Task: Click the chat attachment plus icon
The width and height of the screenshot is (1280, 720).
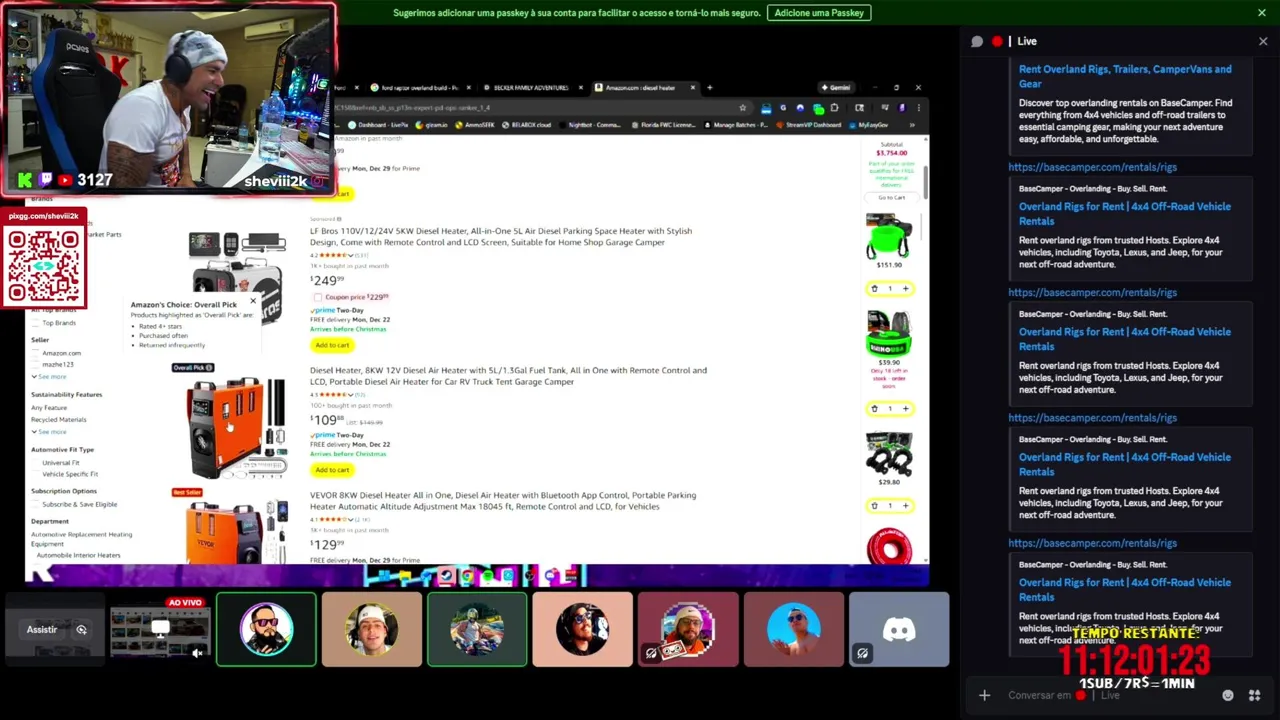Action: [x=984, y=695]
